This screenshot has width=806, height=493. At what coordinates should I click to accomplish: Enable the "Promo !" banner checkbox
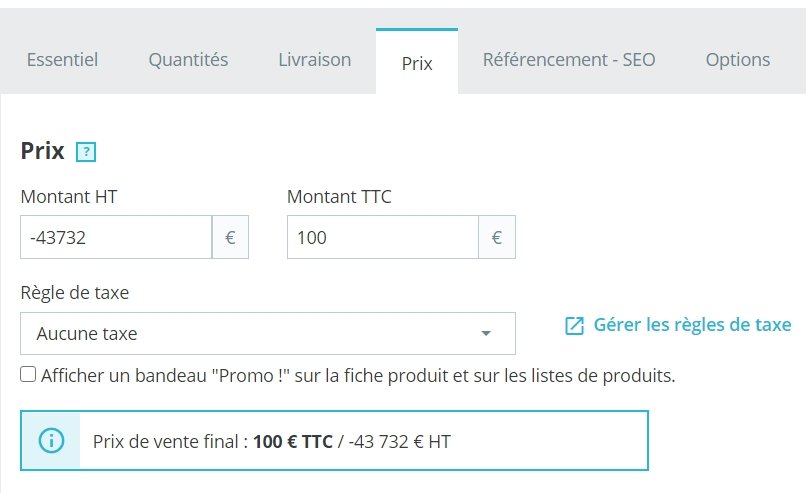[28, 374]
